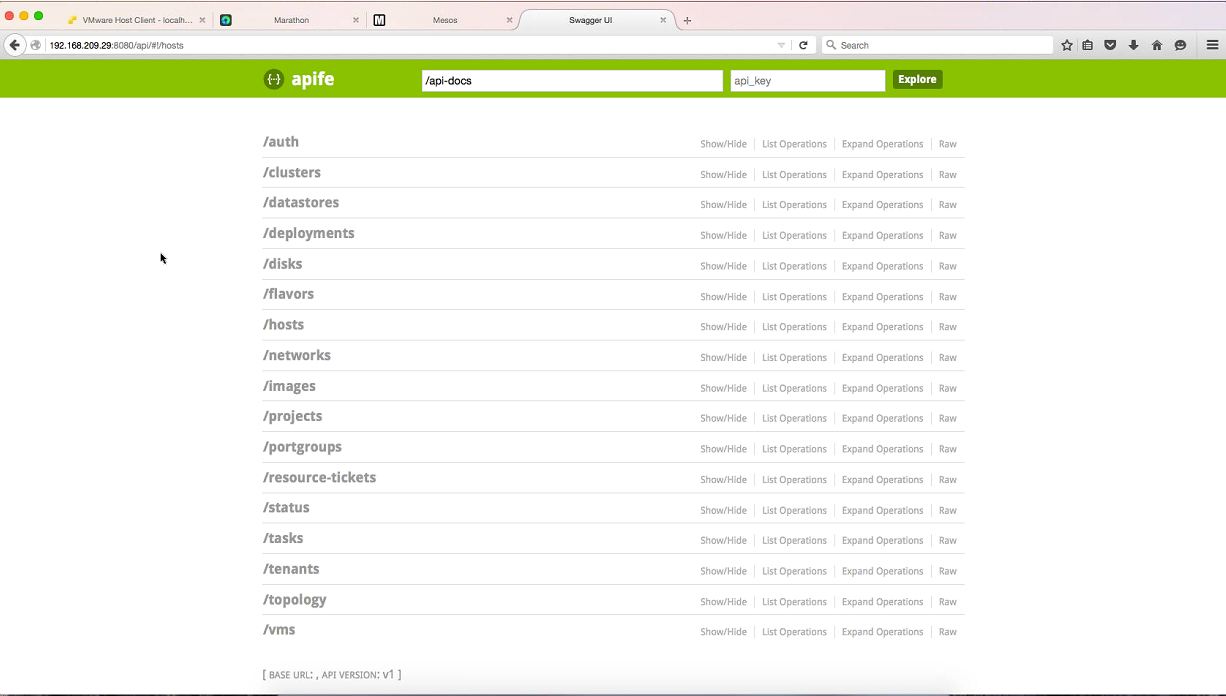Open Raw link for /tenants
This screenshot has height=696, width=1226.
pyautogui.click(x=947, y=571)
